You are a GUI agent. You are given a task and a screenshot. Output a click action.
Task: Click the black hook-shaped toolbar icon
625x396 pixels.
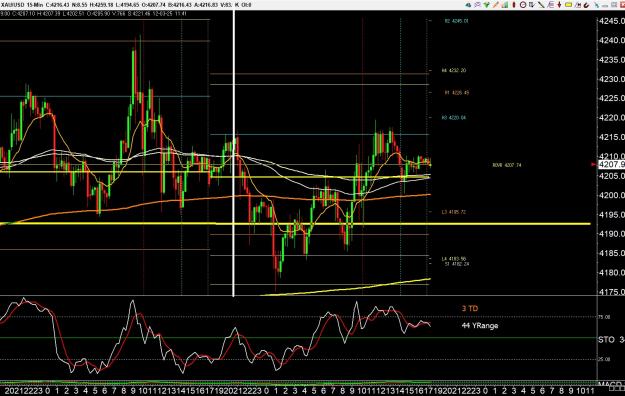coord(586,5)
